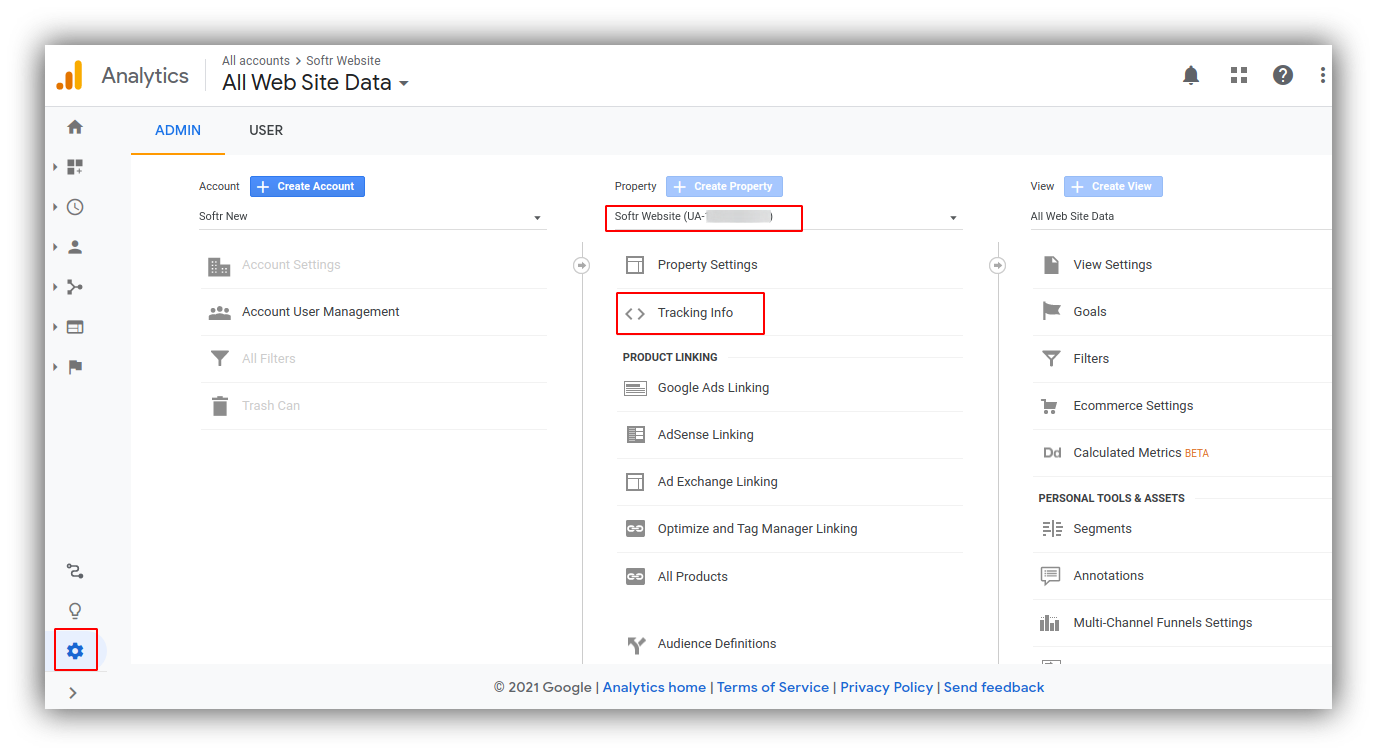Click the Audience Definitions icon
The image size is (1377, 754).
[636, 644]
